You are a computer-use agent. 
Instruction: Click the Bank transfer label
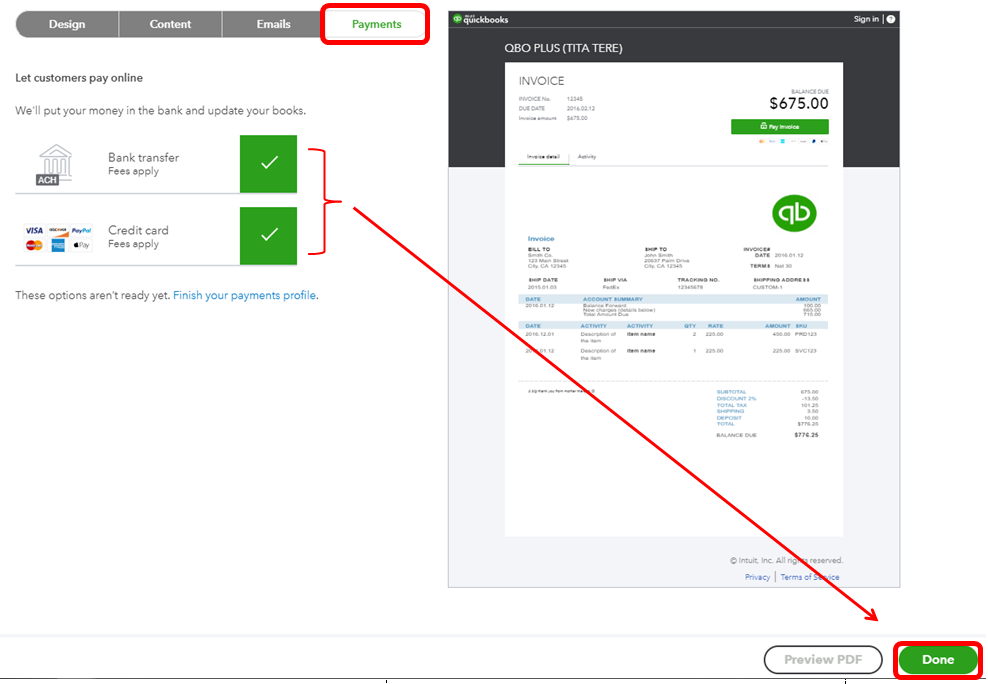click(144, 157)
